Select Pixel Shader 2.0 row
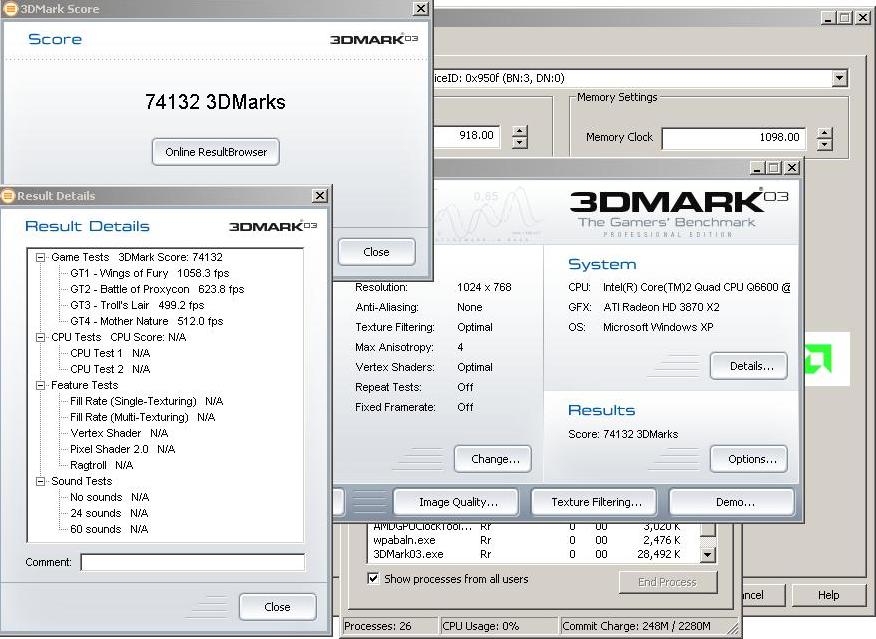This screenshot has width=876, height=639. coord(122,449)
